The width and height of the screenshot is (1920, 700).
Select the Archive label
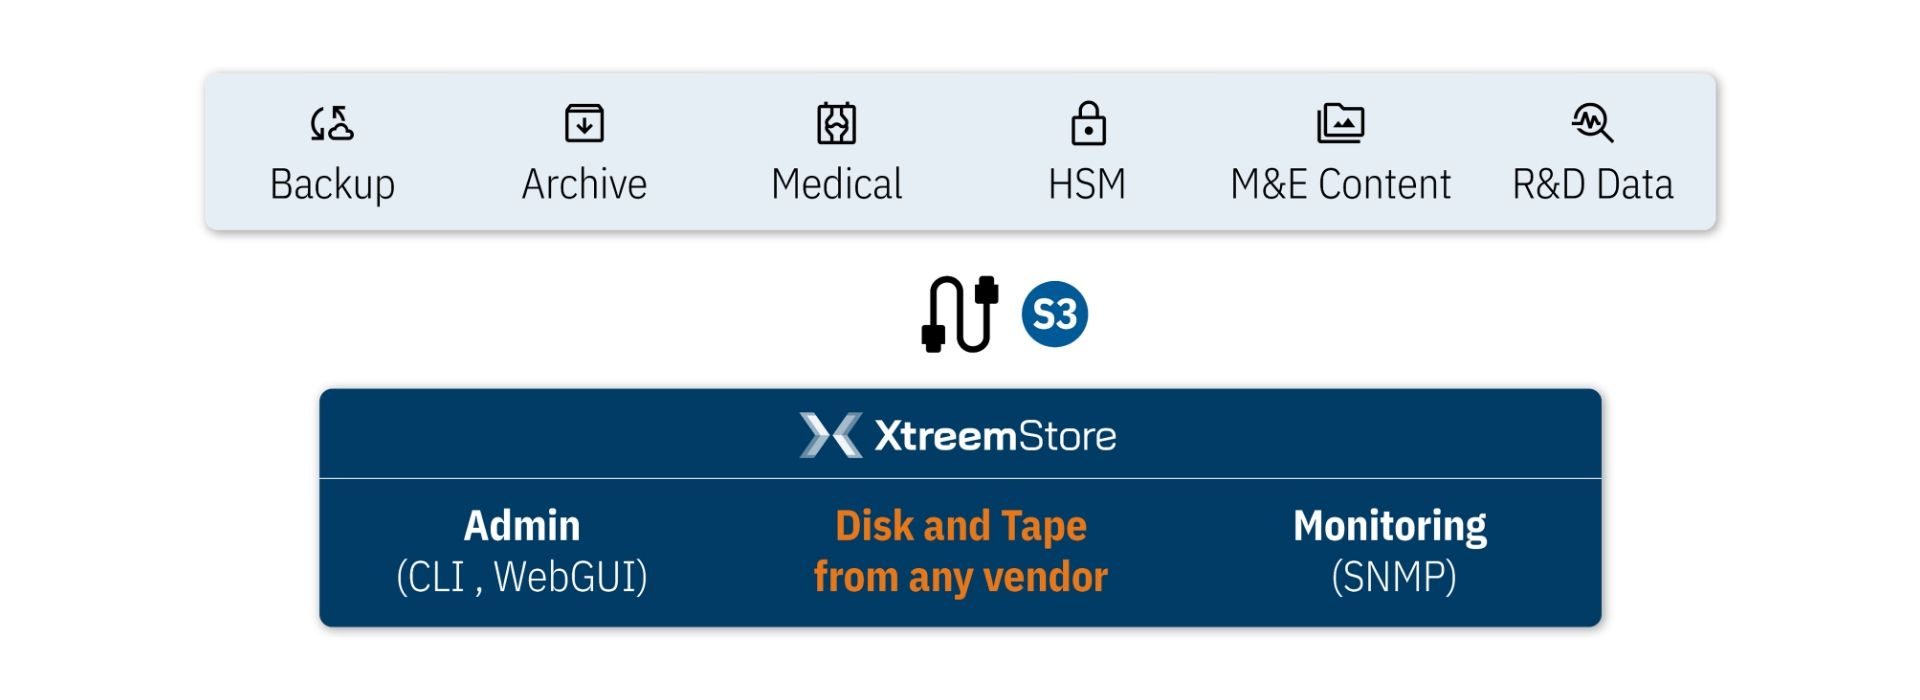pos(584,185)
